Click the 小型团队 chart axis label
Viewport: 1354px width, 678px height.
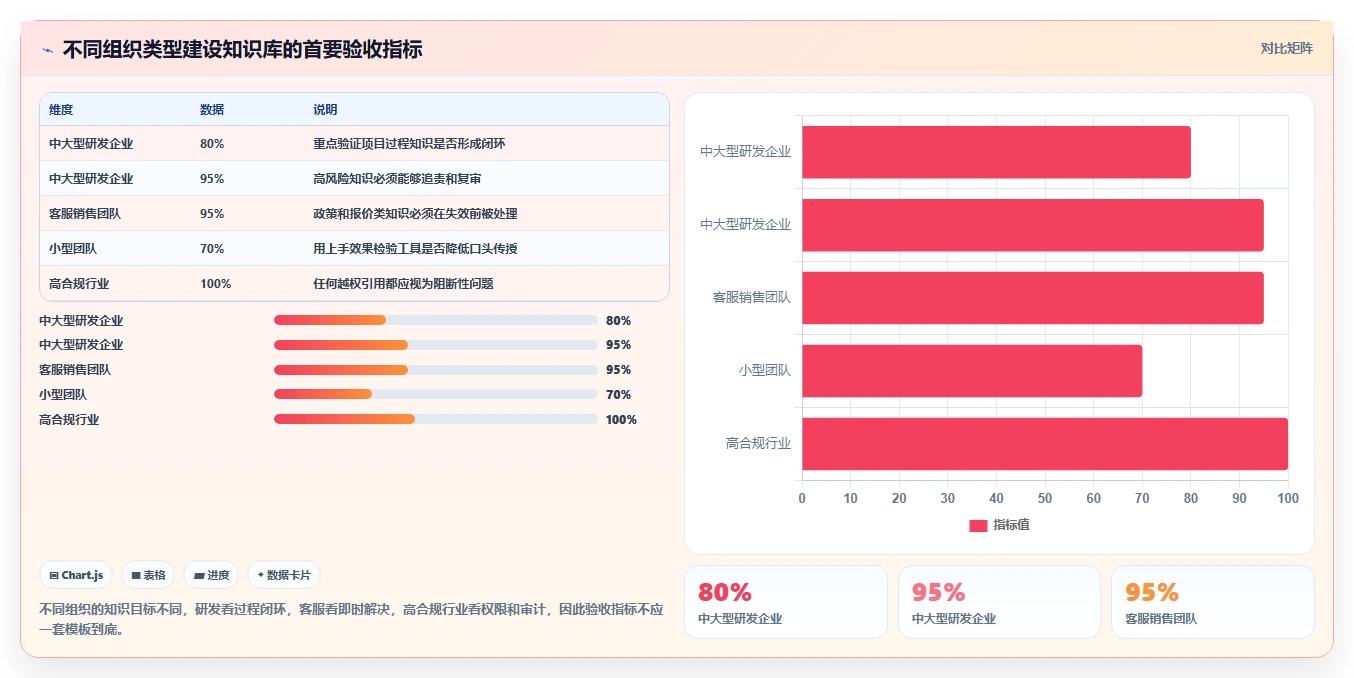(x=765, y=371)
